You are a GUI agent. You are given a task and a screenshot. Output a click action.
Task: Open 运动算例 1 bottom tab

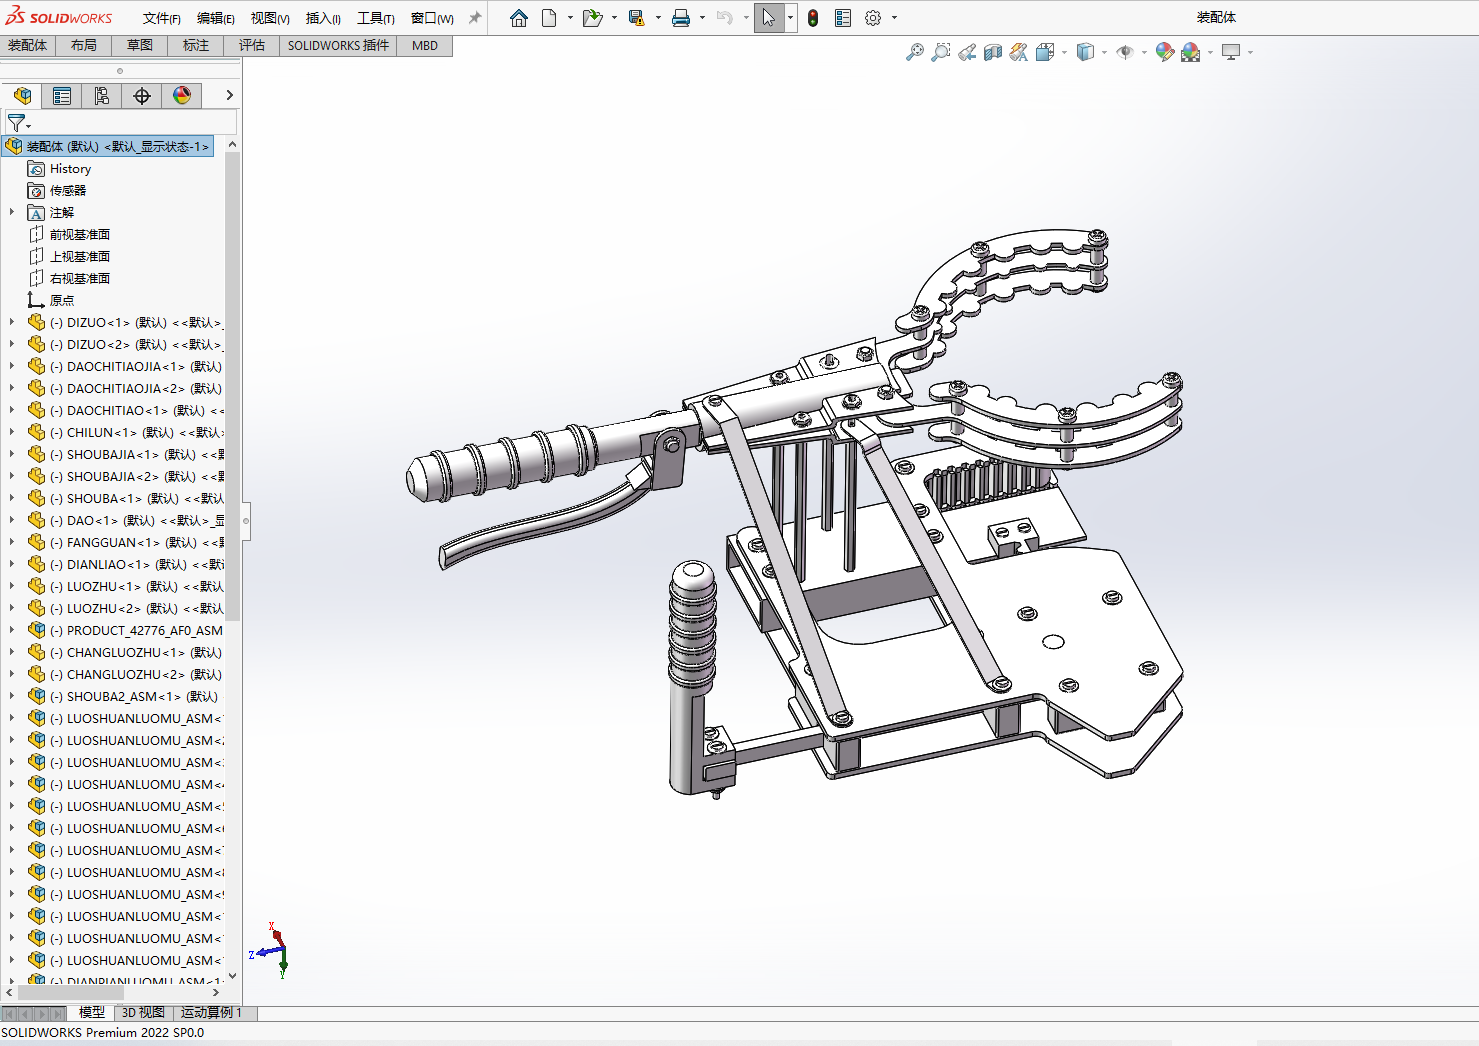tap(212, 1013)
